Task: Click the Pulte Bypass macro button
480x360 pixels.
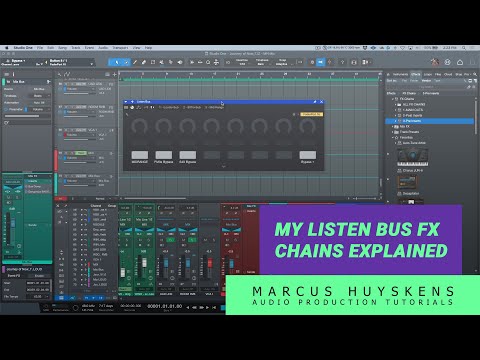Action: click(163, 155)
